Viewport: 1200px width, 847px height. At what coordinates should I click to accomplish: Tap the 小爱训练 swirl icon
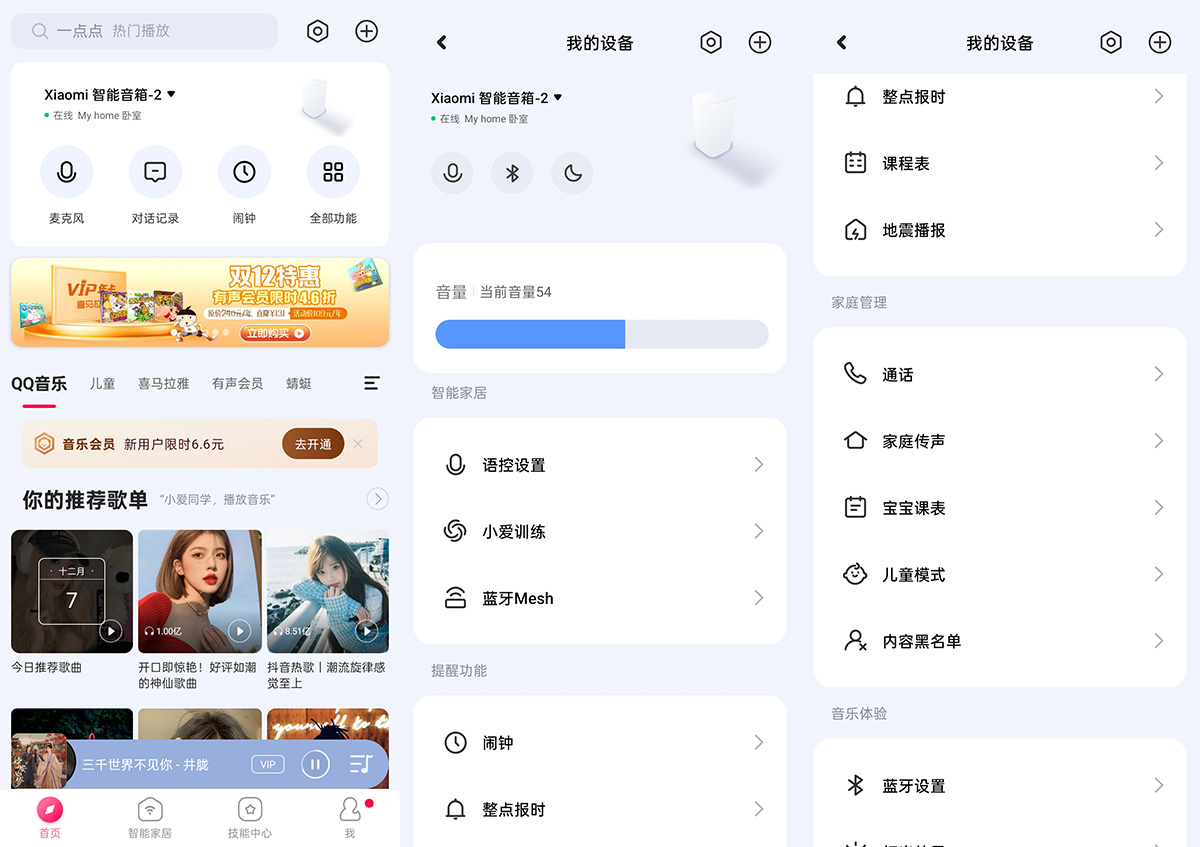(x=455, y=531)
